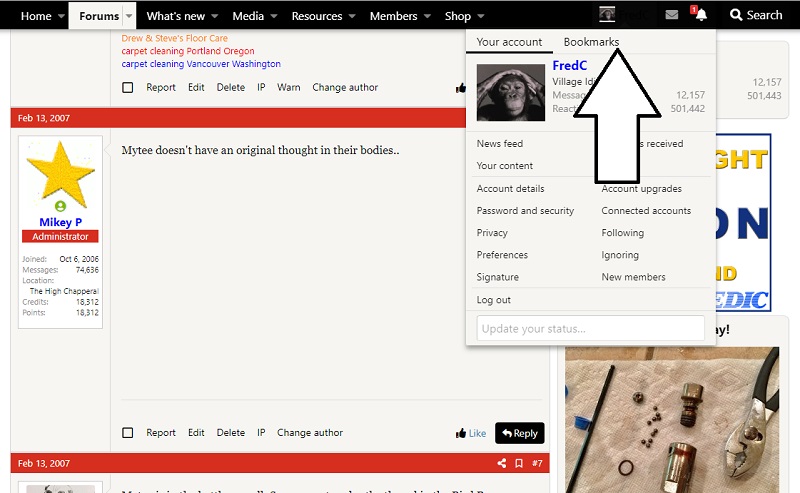Click the Search magnifier in the navbar
Image resolution: width=800 pixels, height=493 pixels.
756,15
